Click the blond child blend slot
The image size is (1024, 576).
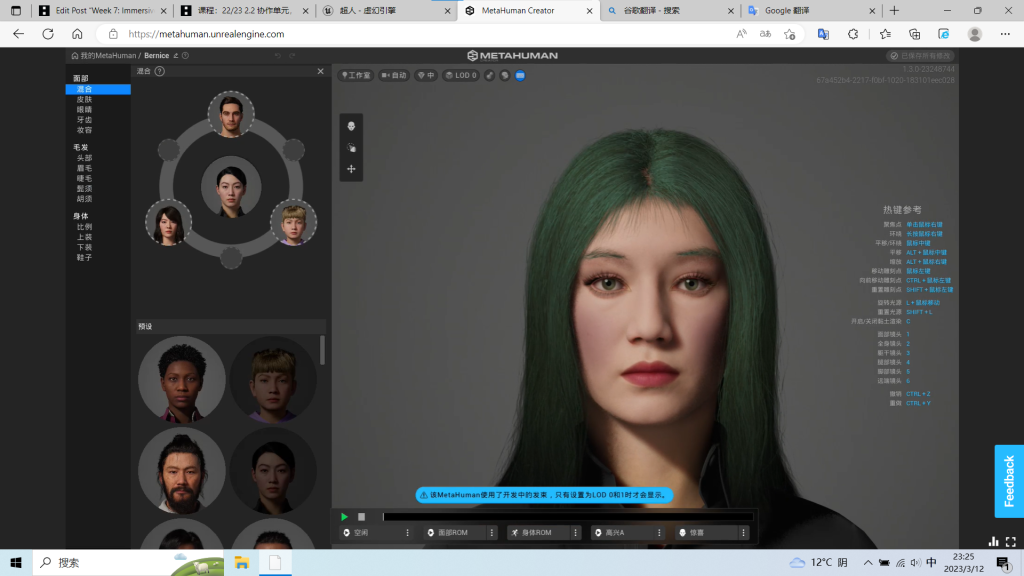click(x=294, y=223)
